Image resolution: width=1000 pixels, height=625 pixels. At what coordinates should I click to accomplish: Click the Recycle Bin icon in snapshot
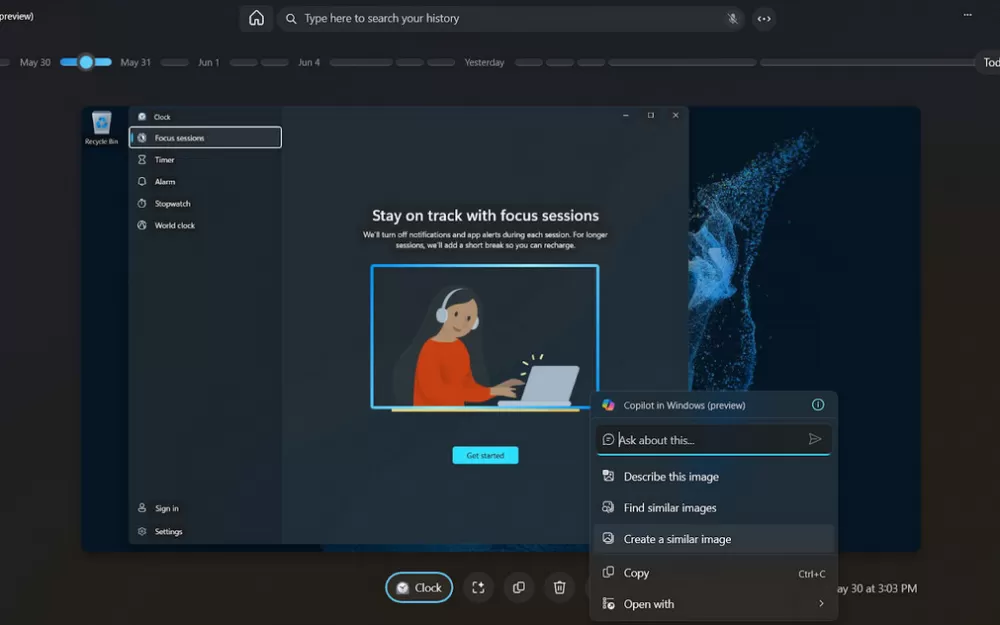point(101,128)
